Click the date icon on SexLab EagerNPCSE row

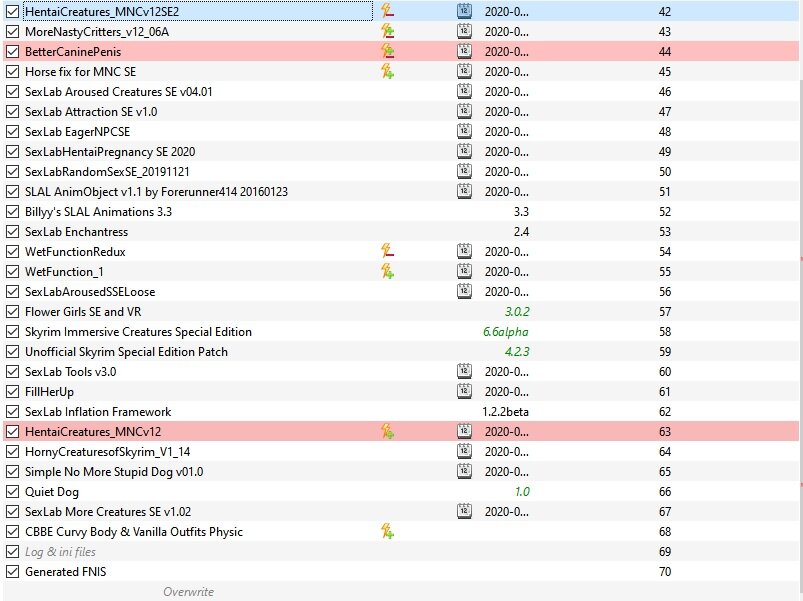click(464, 131)
